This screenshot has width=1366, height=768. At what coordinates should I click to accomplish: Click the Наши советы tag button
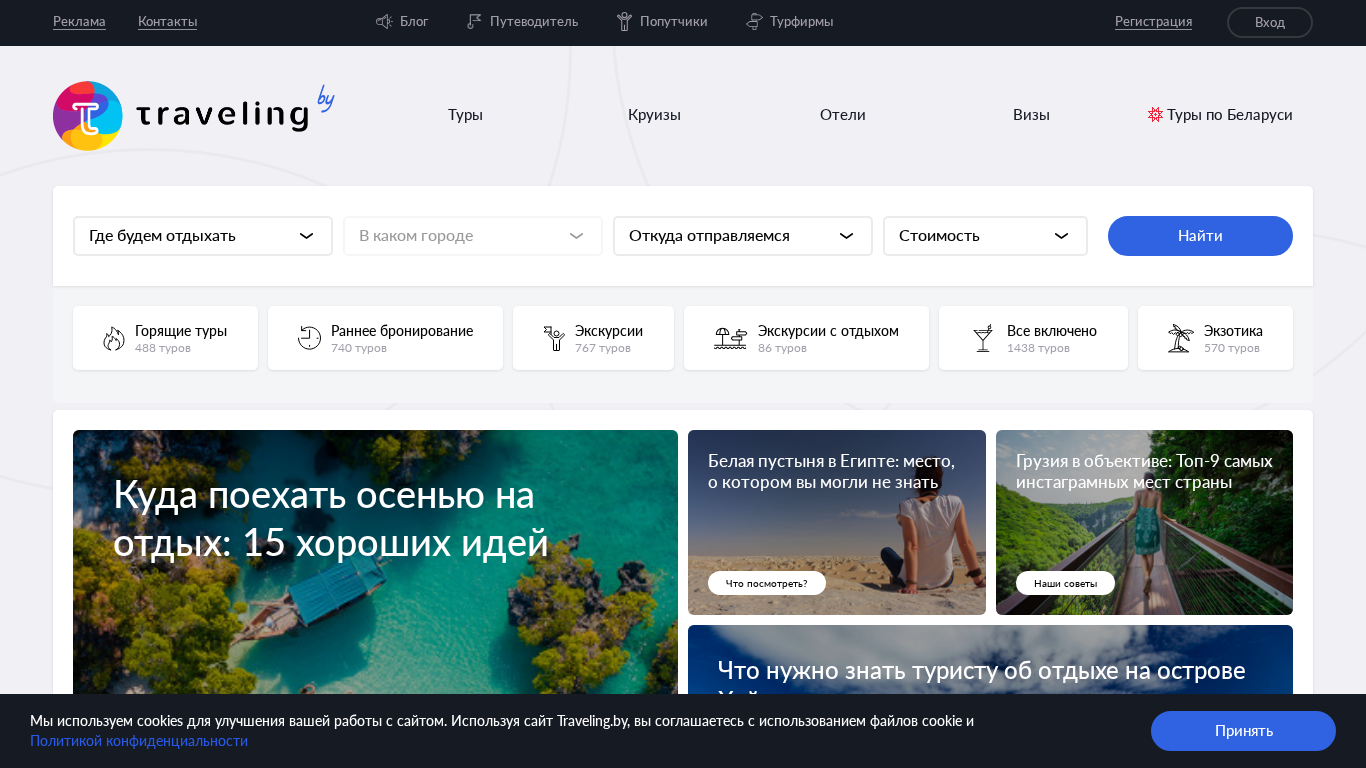pyautogui.click(x=1065, y=583)
